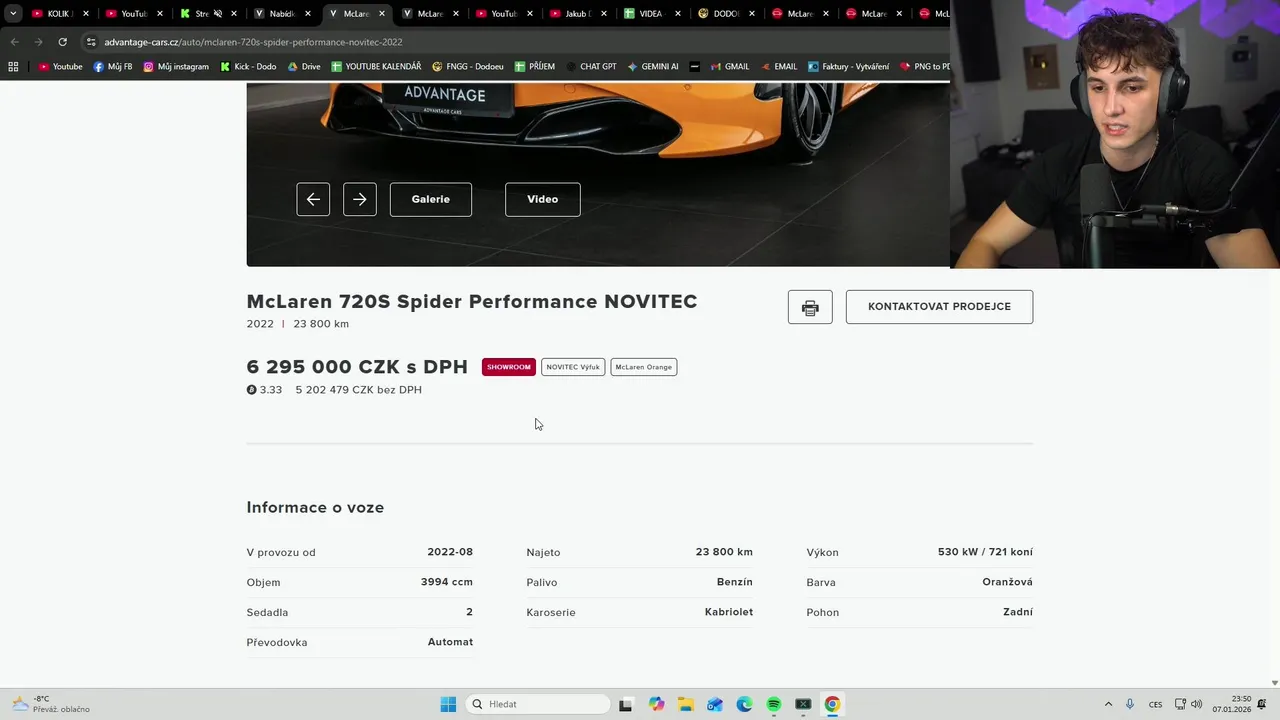Click the red SHOWROOM badge
The height and width of the screenshot is (720, 1280).
[x=509, y=367]
